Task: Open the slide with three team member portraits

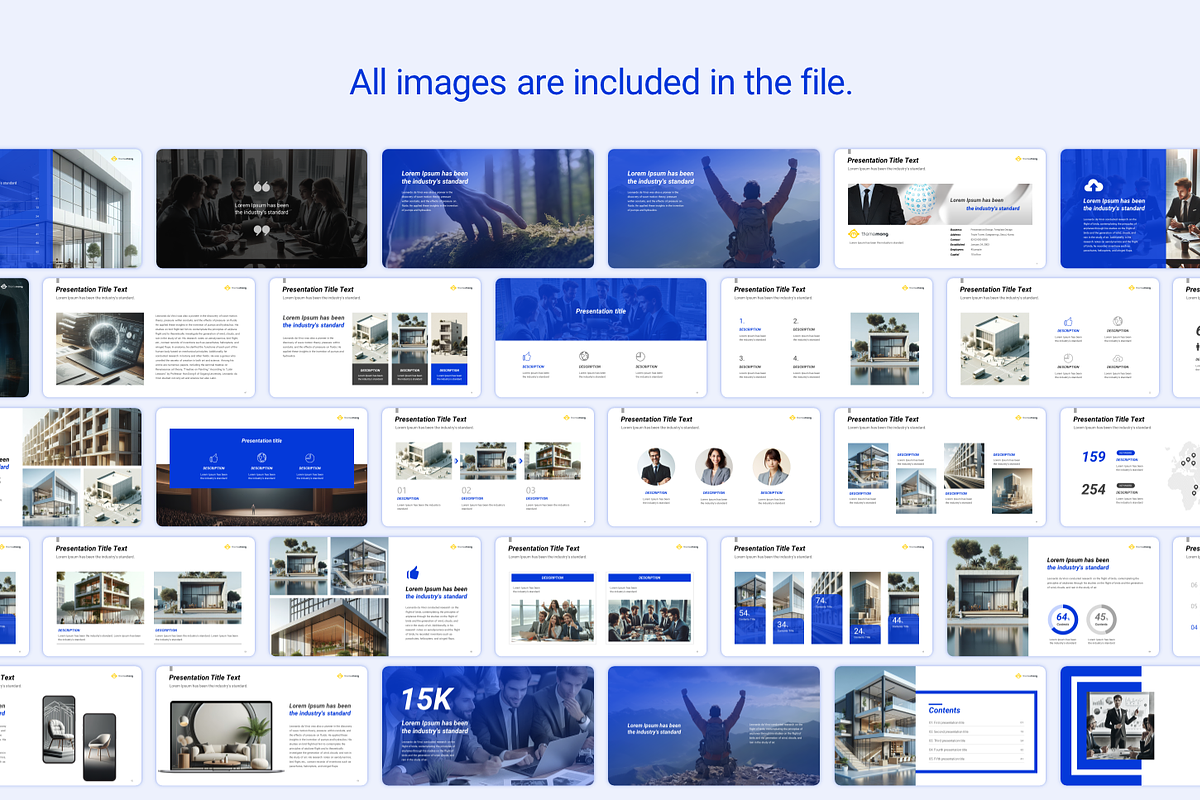Action: [714, 467]
